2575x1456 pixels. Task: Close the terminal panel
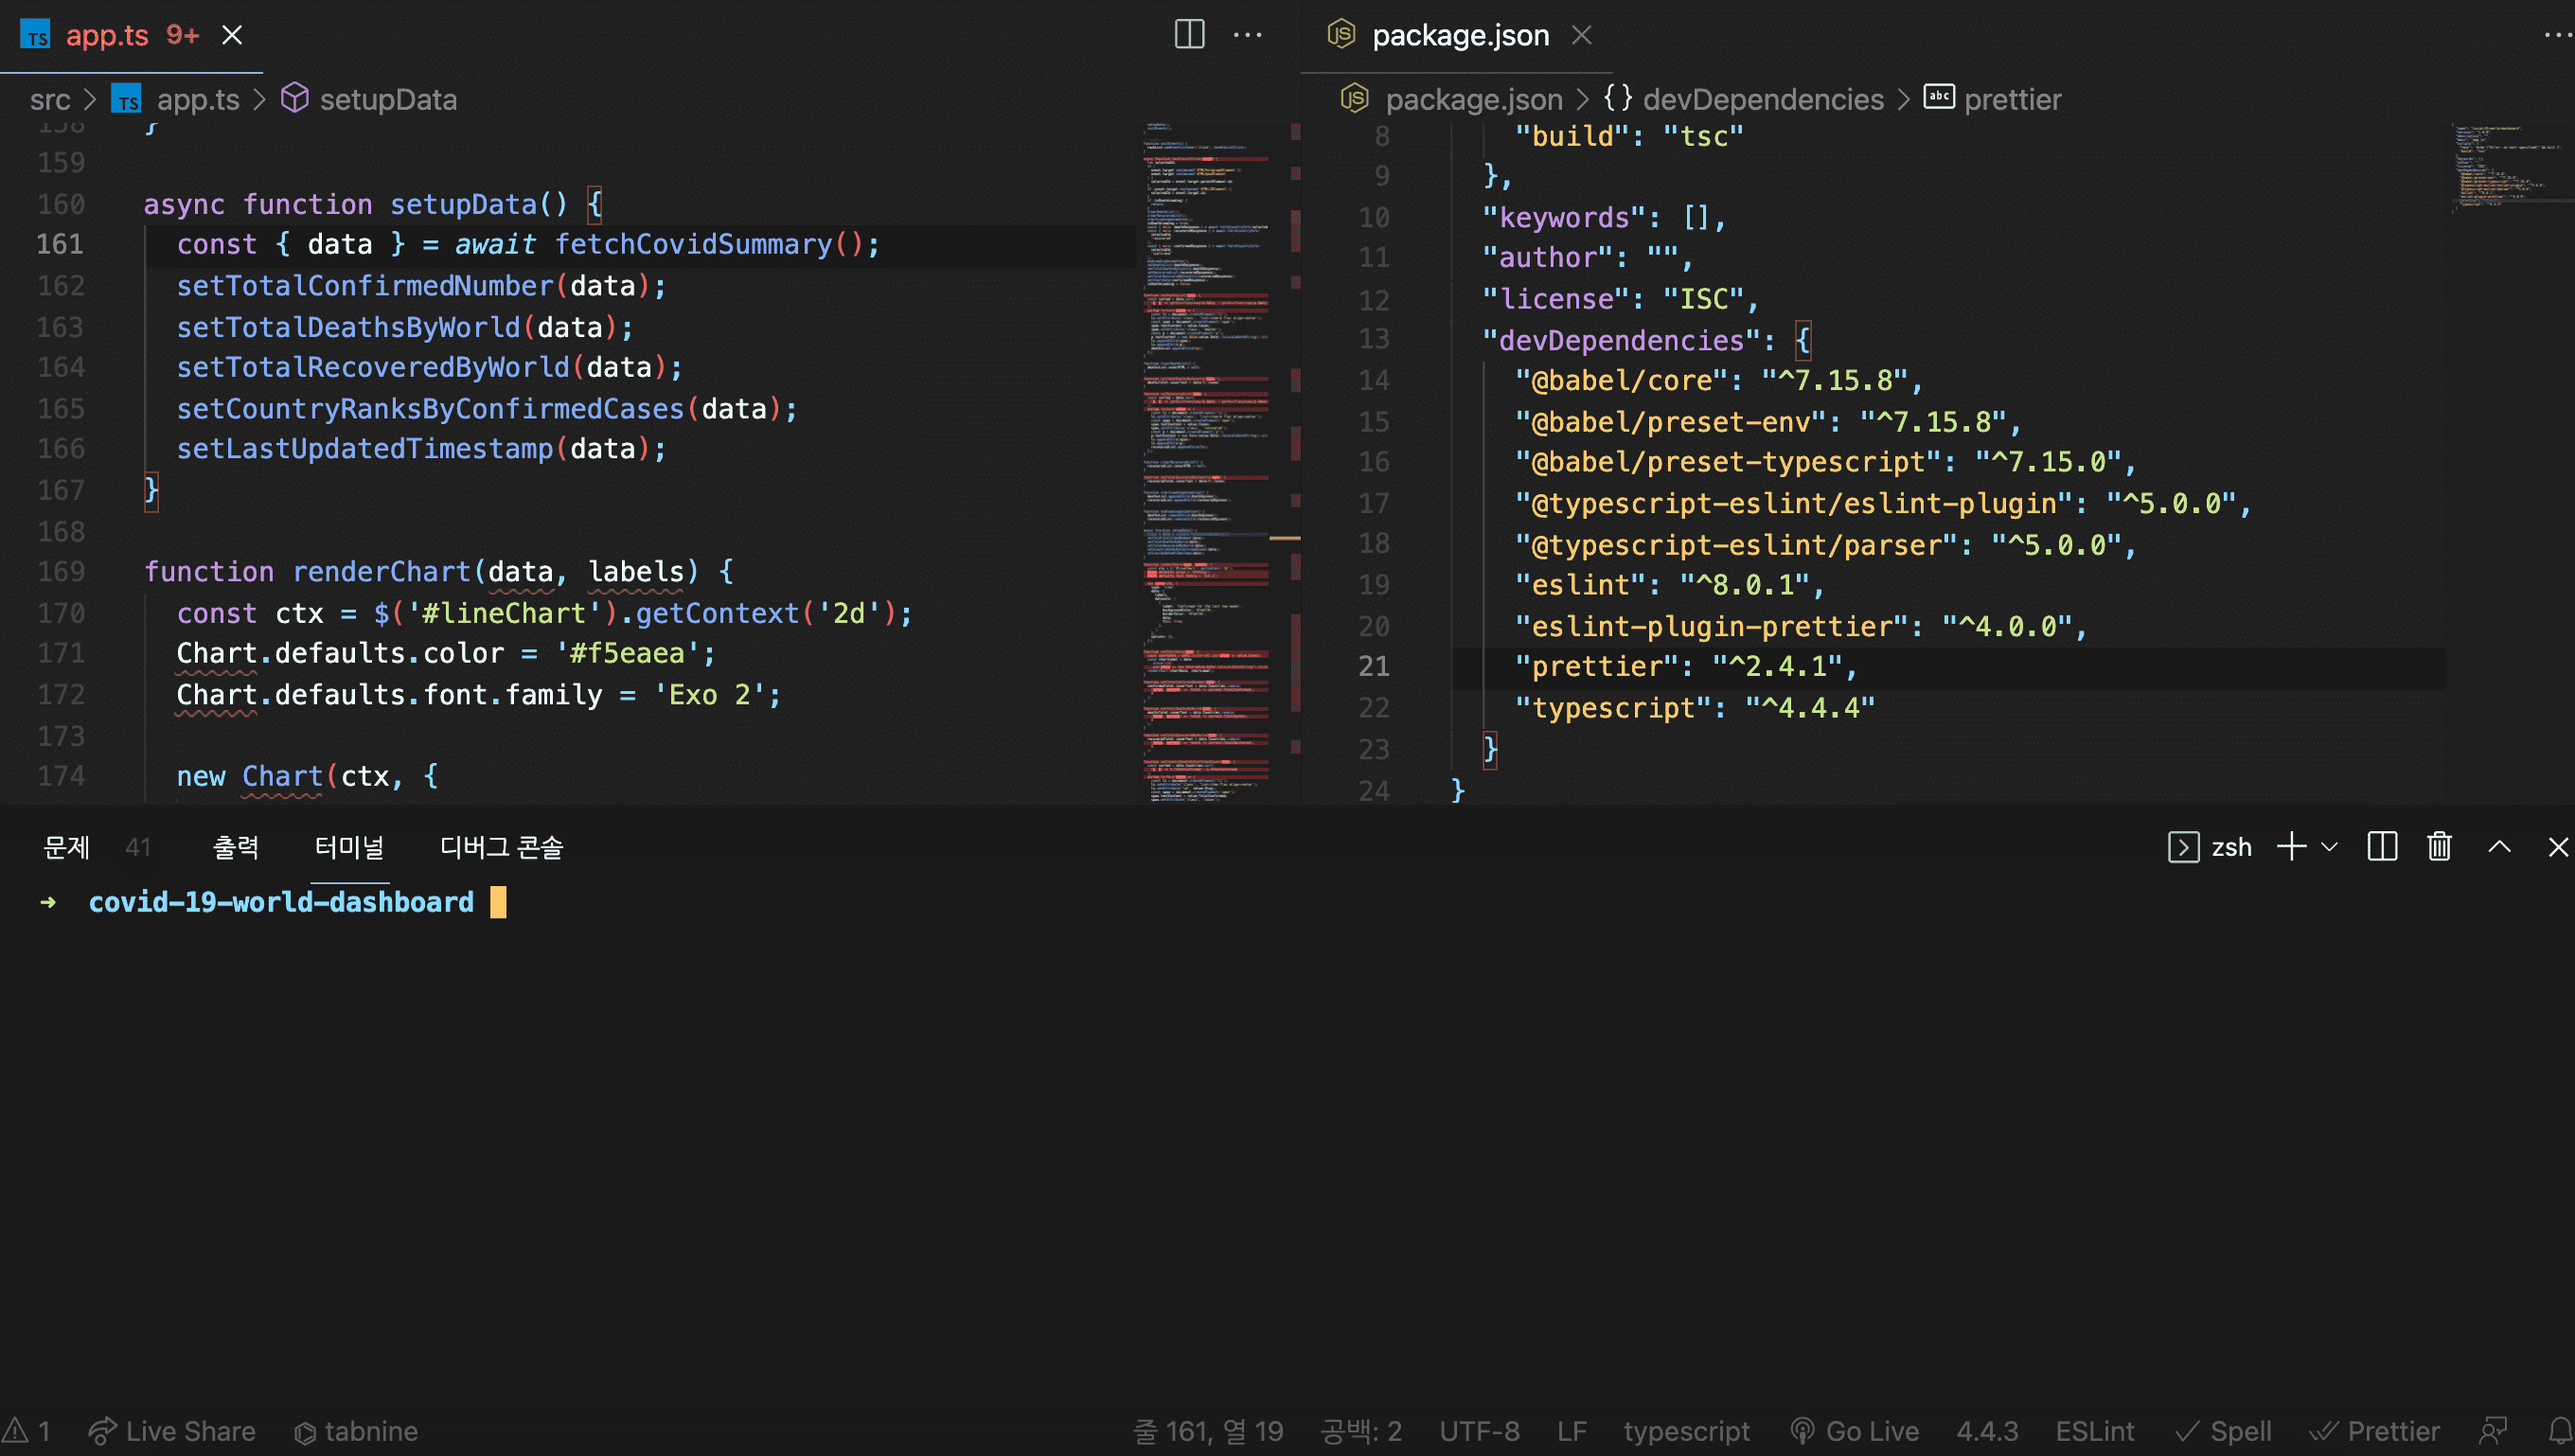(2558, 847)
